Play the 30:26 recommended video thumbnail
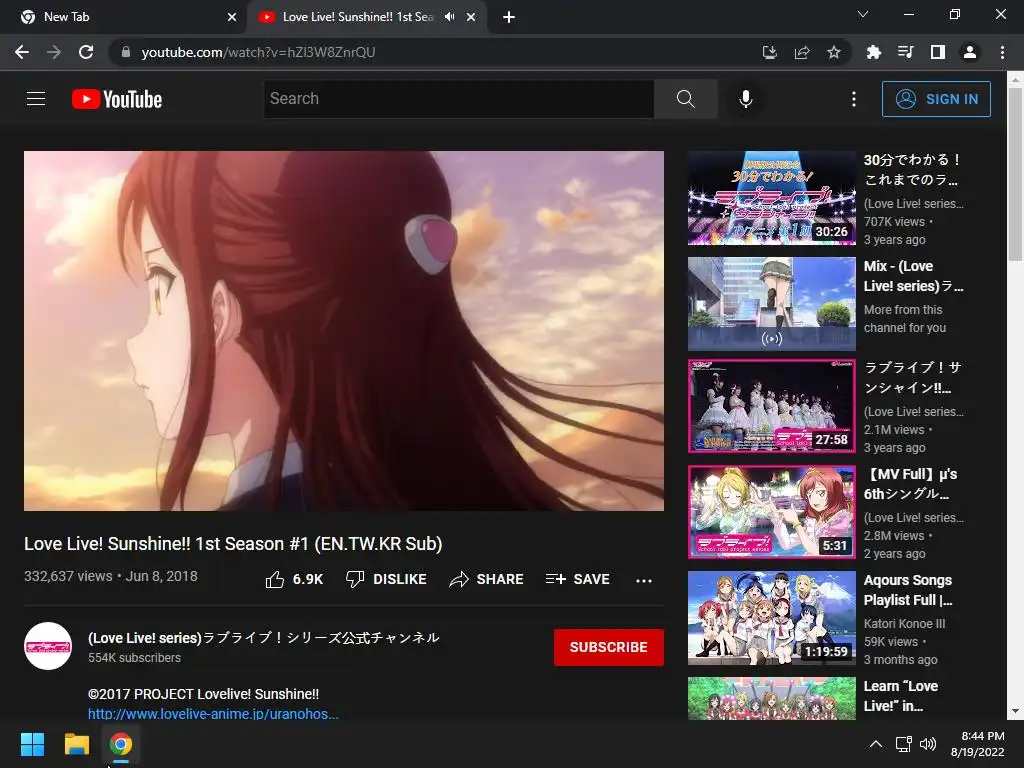1024x768 pixels. click(x=771, y=198)
